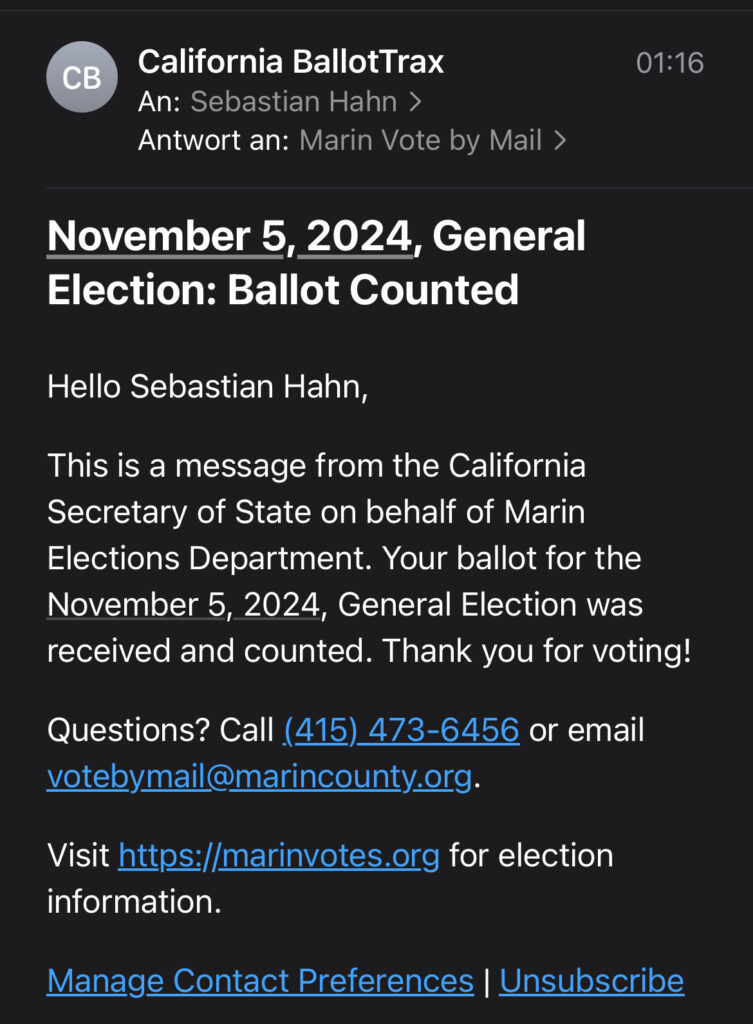Expand the chevron next to Sebastian Hahn

(415, 101)
